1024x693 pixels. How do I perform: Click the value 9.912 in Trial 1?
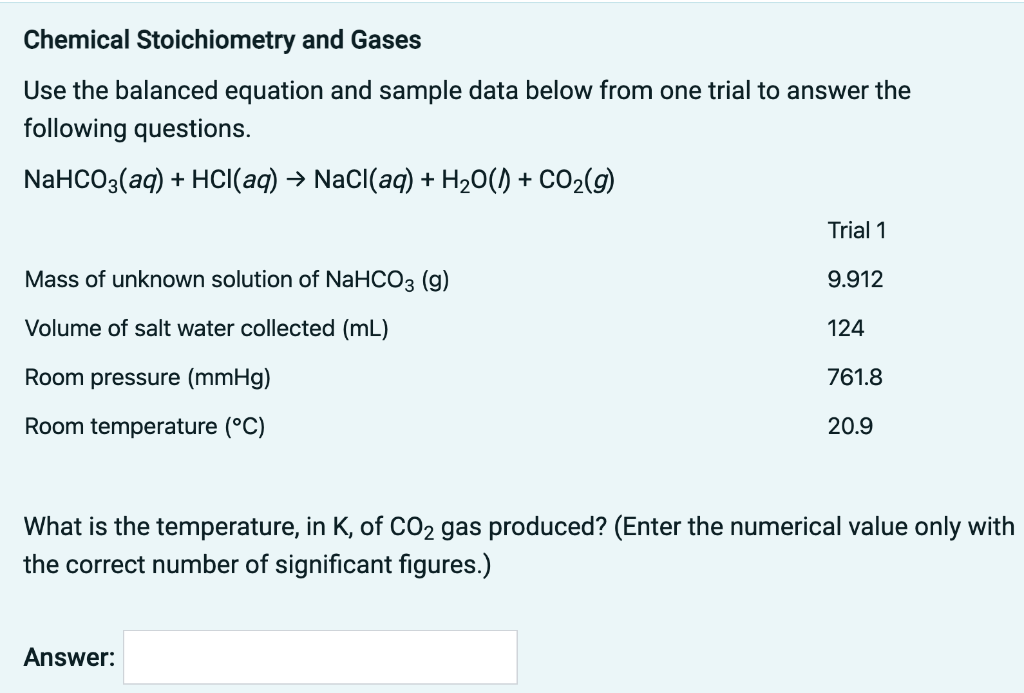point(854,279)
